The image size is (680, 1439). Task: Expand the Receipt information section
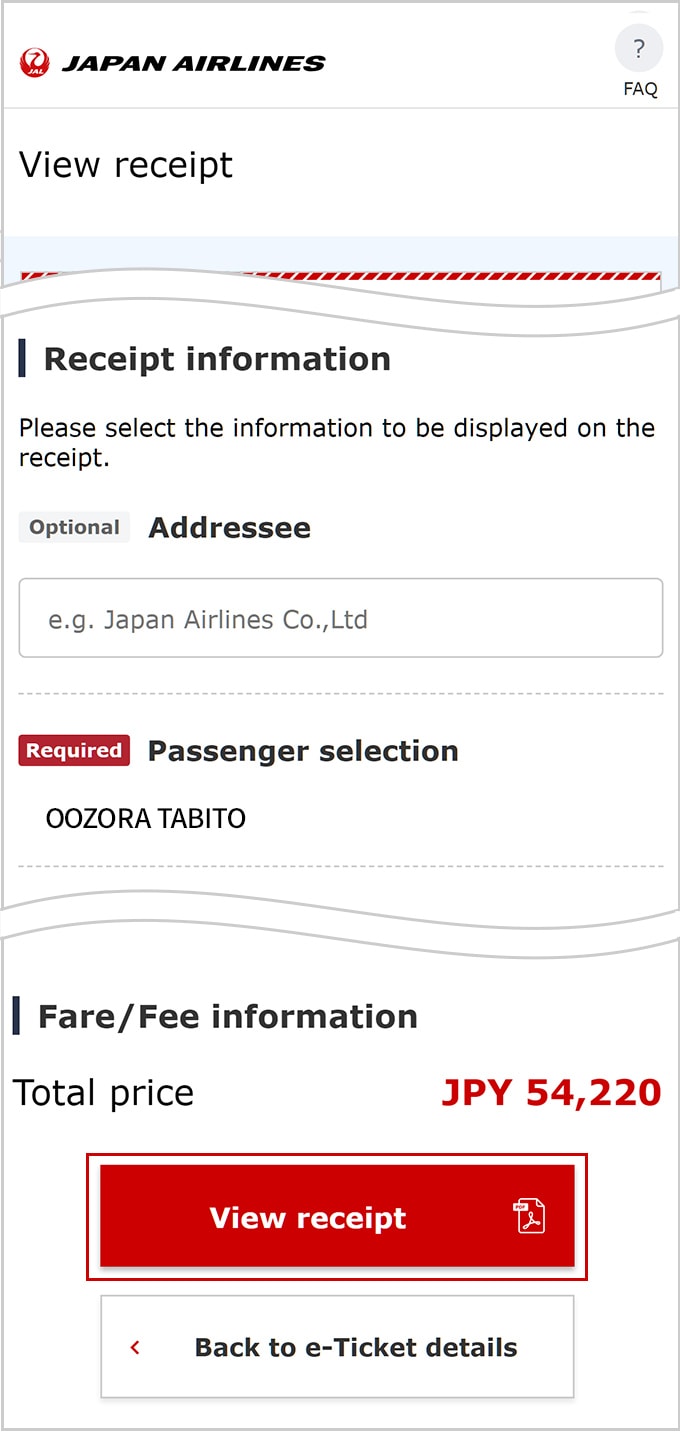click(x=216, y=359)
